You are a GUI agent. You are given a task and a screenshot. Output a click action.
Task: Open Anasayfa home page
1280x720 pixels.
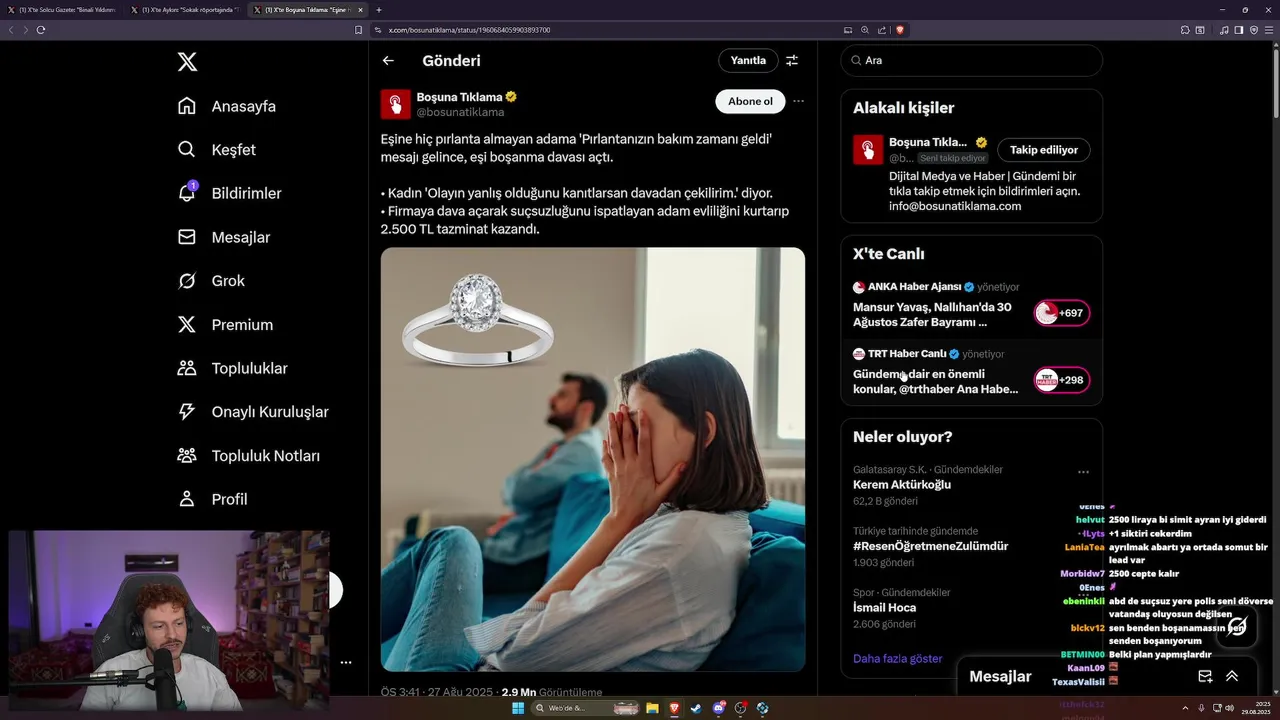(227, 106)
